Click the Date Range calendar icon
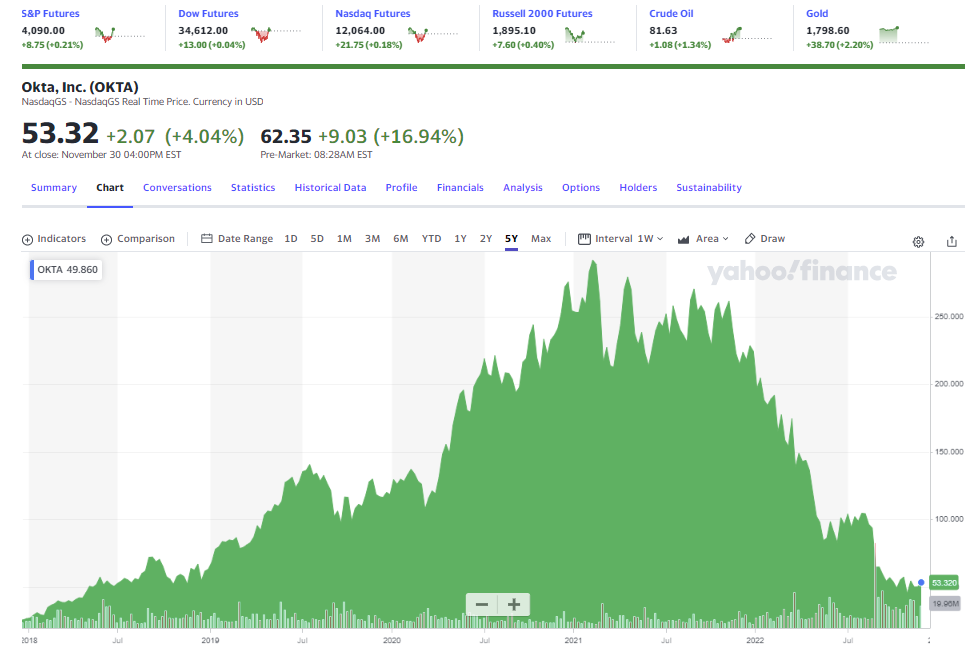The width and height of the screenshot is (965, 652). (207, 238)
